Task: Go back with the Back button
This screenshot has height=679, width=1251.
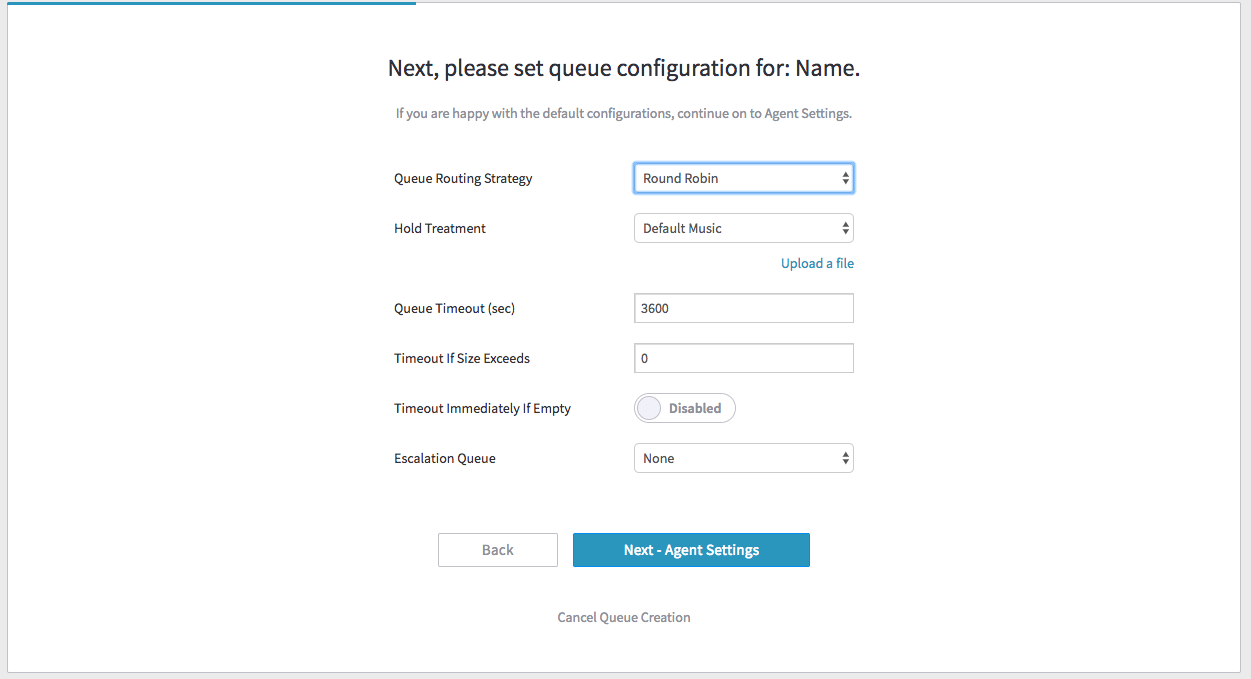Action: [x=498, y=550]
